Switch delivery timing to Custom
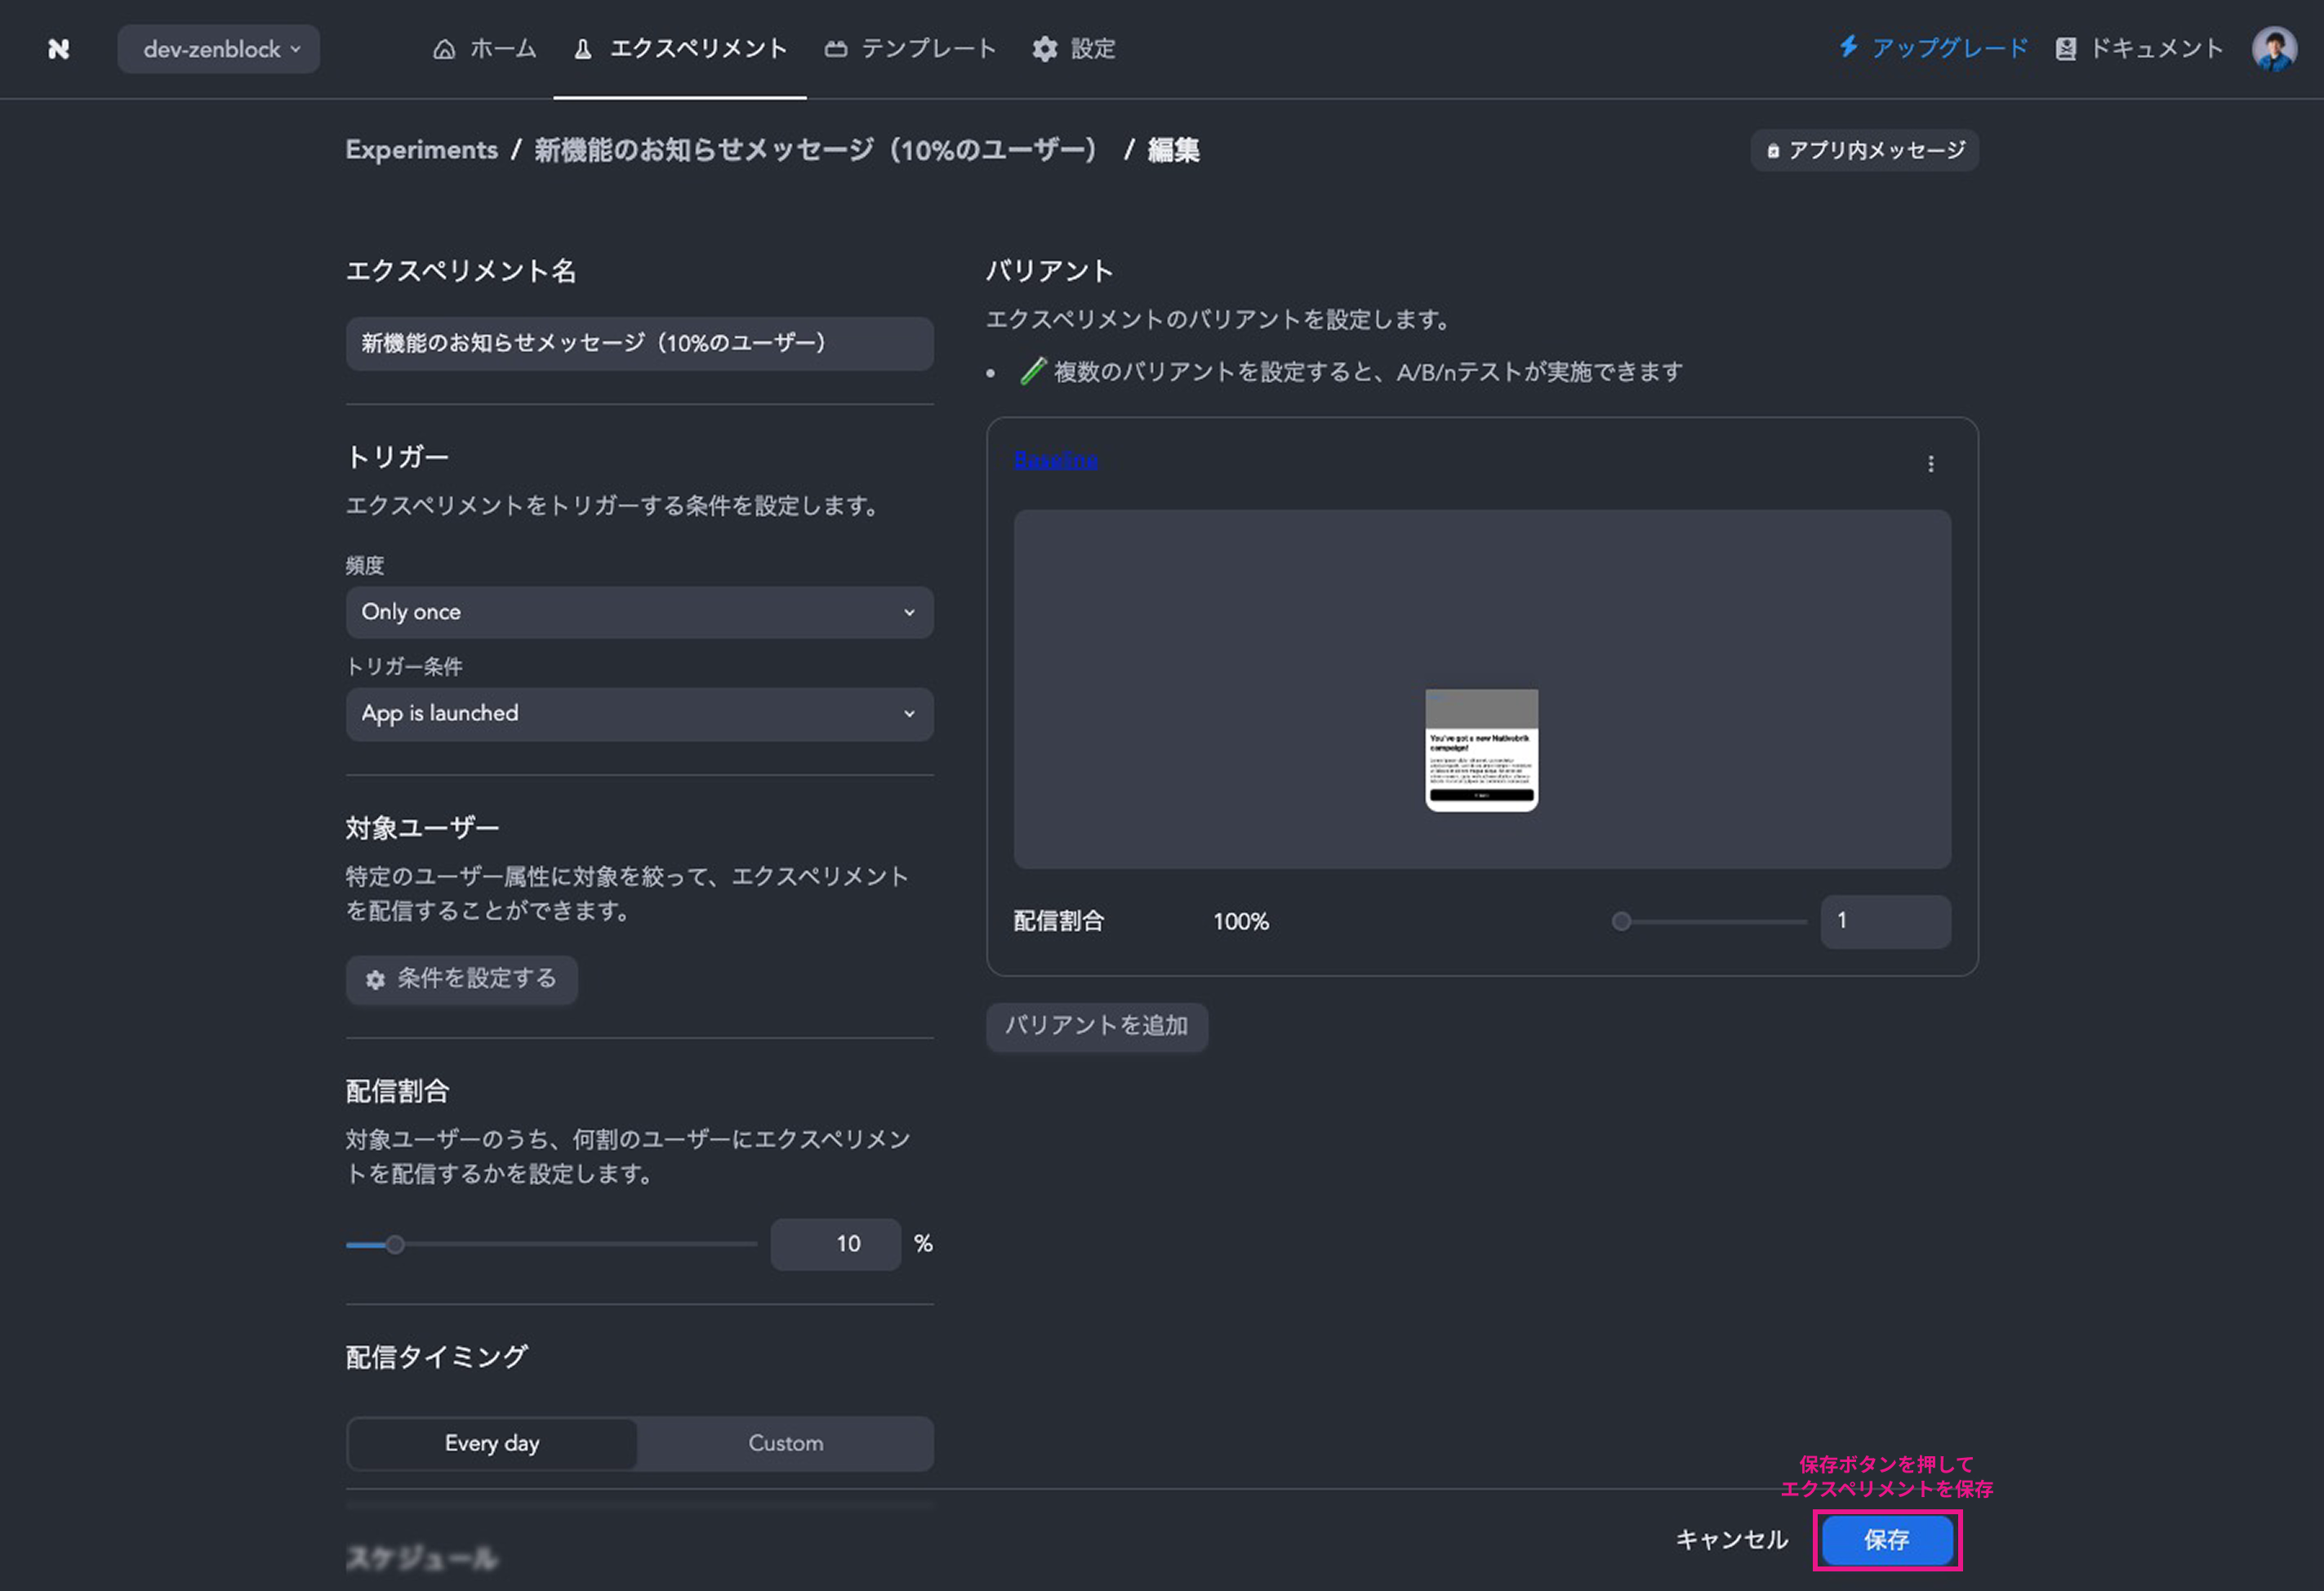Viewport: 2324px width, 1591px height. pyautogui.click(x=785, y=1443)
